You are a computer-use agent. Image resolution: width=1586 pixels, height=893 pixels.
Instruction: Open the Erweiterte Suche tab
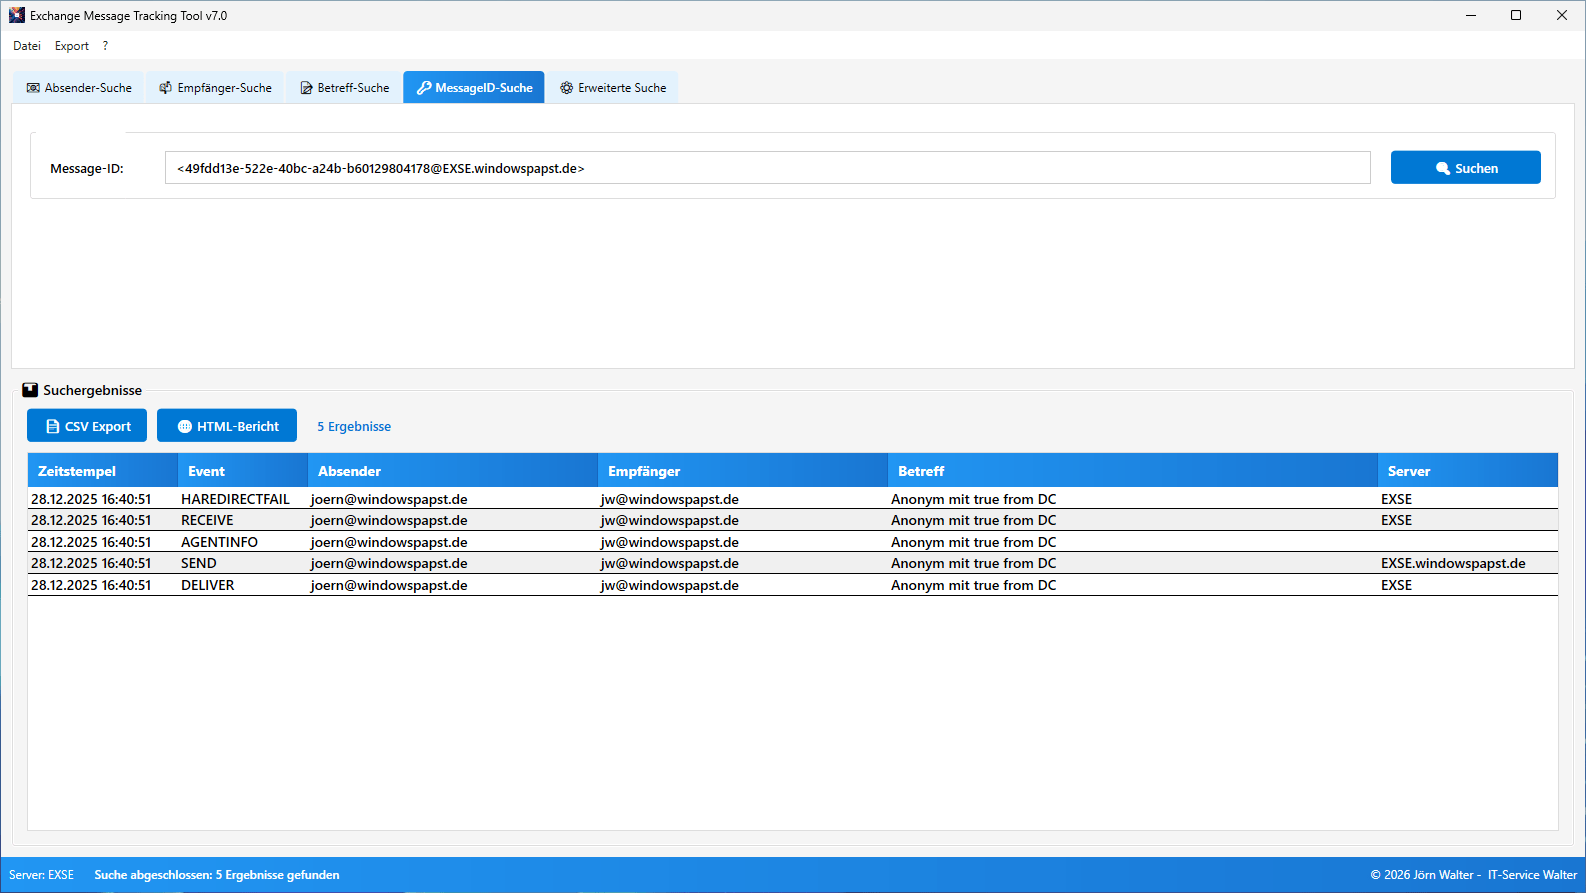point(613,88)
